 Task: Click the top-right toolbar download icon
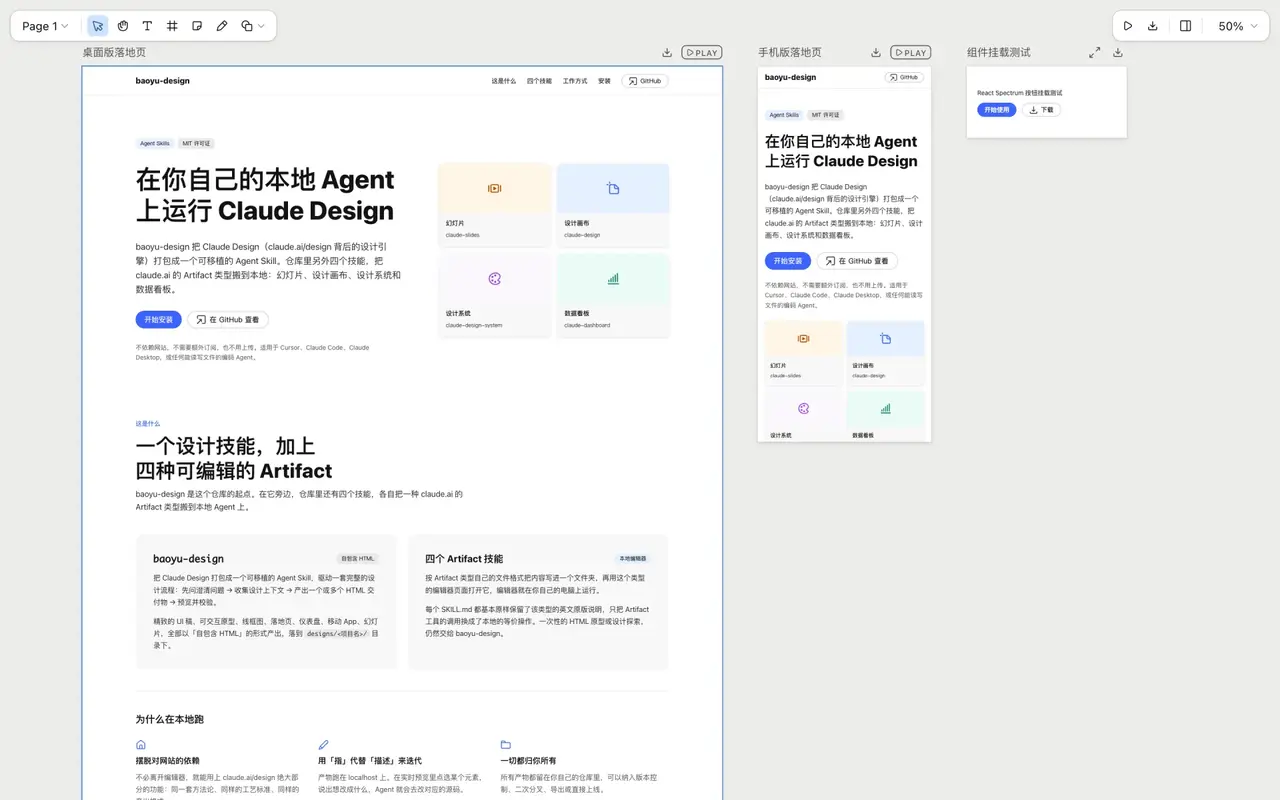pyautogui.click(x=1153, y=26)
